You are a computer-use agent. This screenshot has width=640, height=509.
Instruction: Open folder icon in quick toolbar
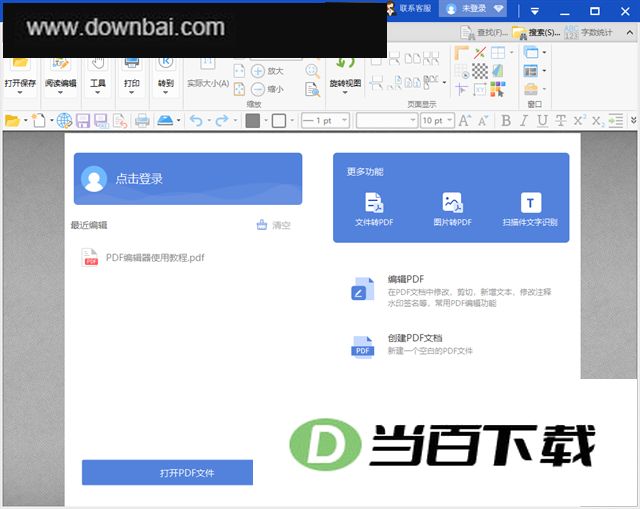tap(12, 121)
